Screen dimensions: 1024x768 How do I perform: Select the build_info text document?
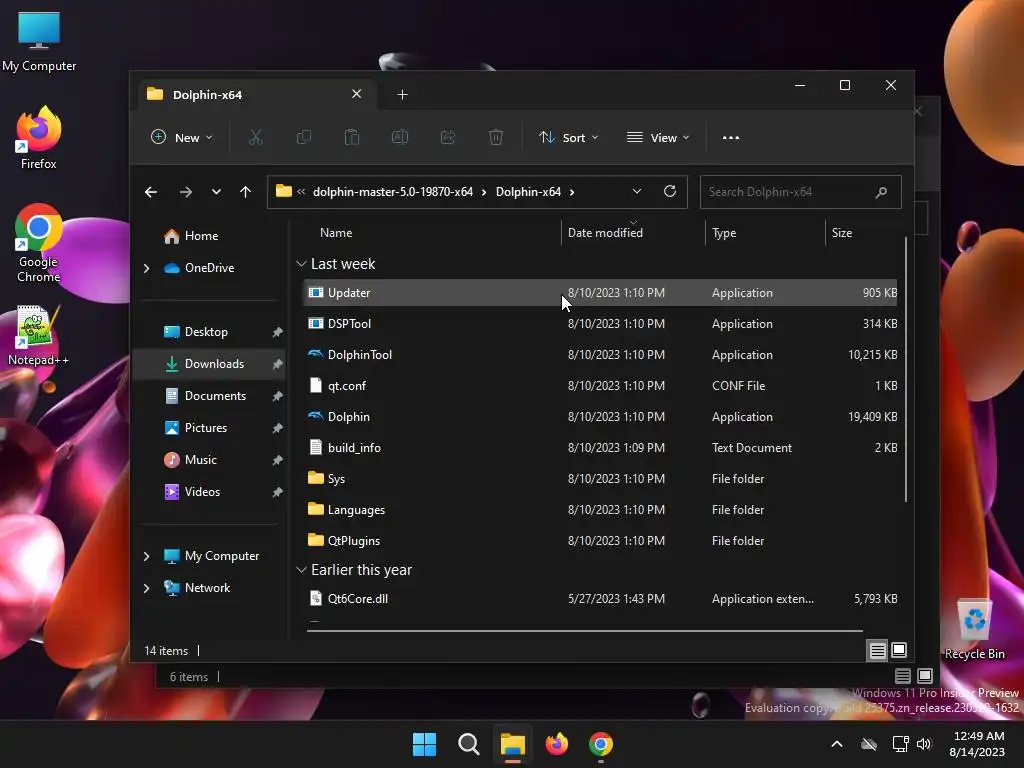pyautogui.click(x=600, y=448)
